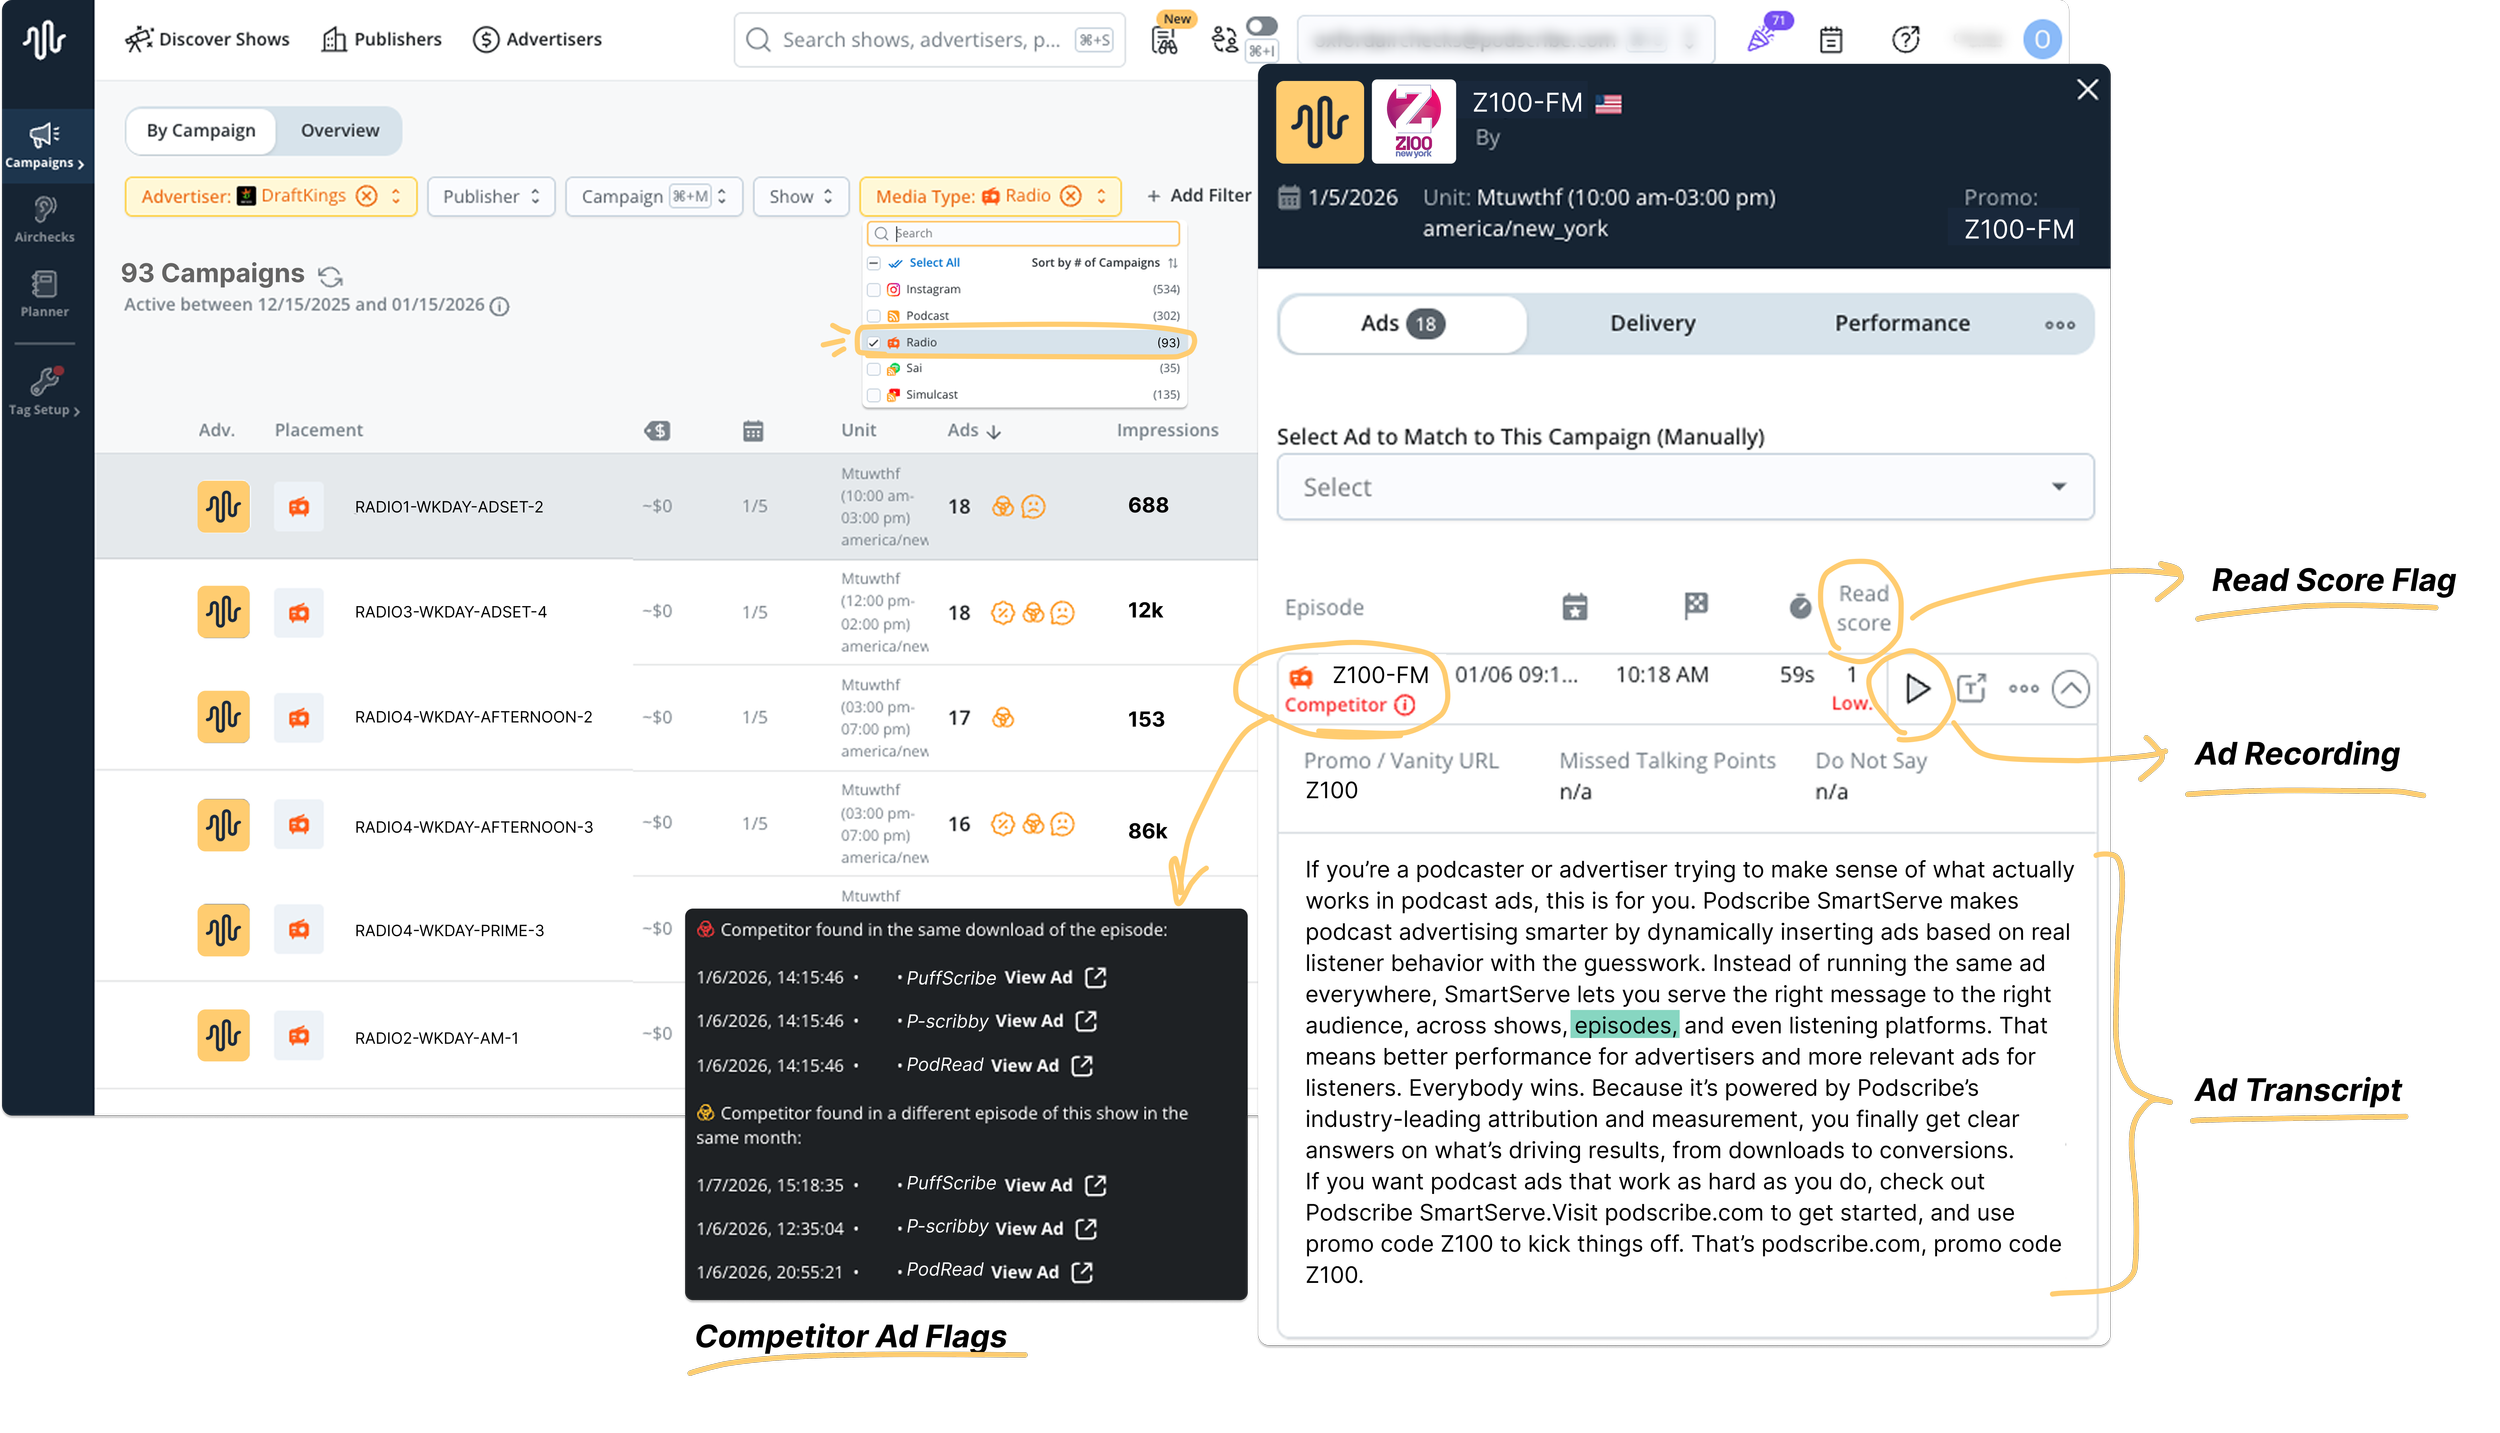
Task: Click the Competitor info icon
Action: click(x=1405, y=705)
